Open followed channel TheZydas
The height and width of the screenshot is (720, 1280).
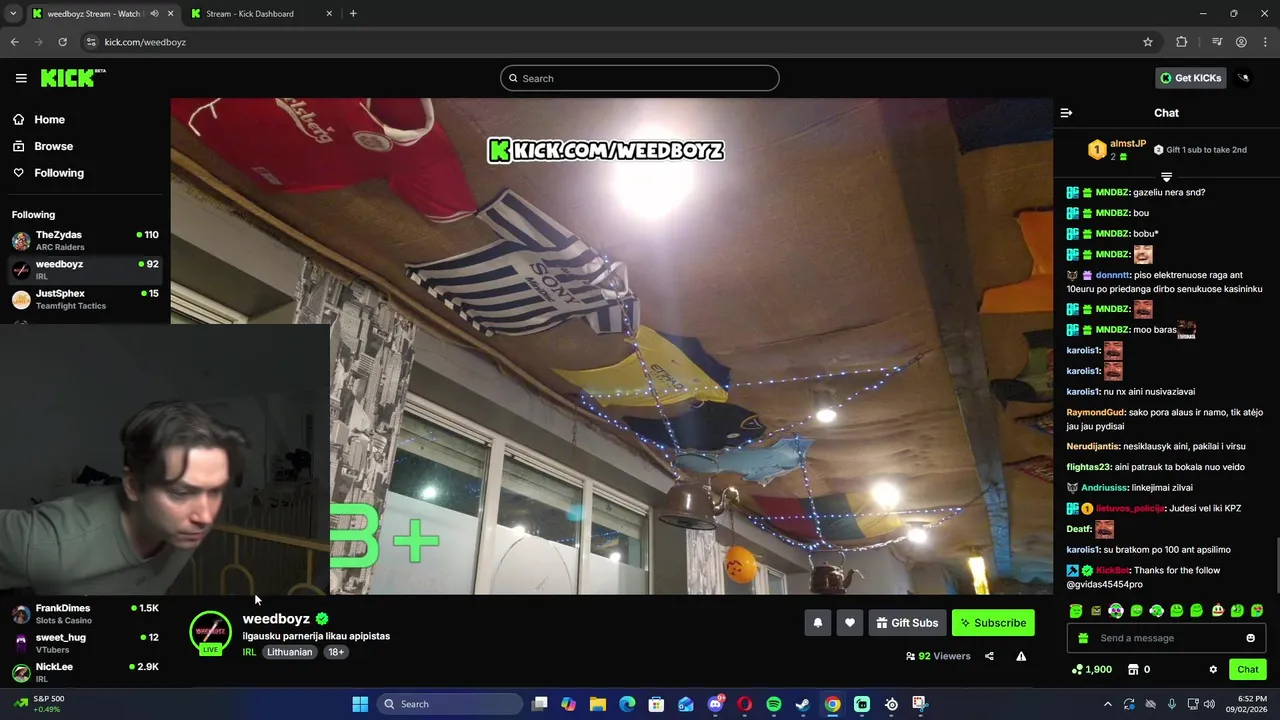[x=85, y=240]
